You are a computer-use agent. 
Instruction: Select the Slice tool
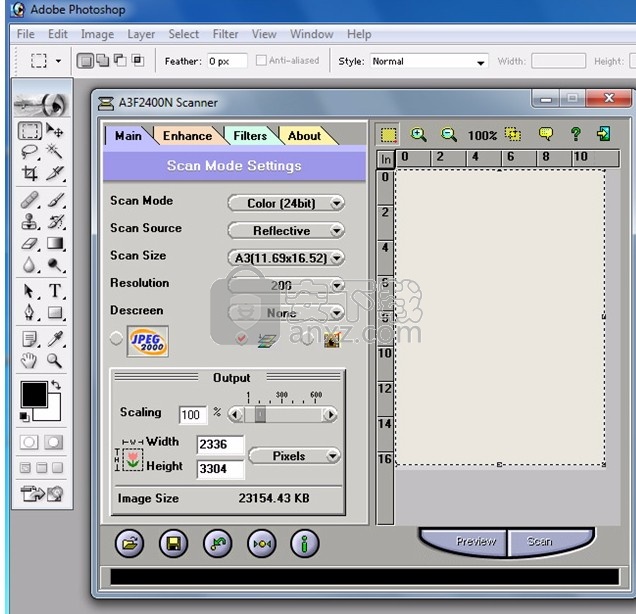[54, 173]
